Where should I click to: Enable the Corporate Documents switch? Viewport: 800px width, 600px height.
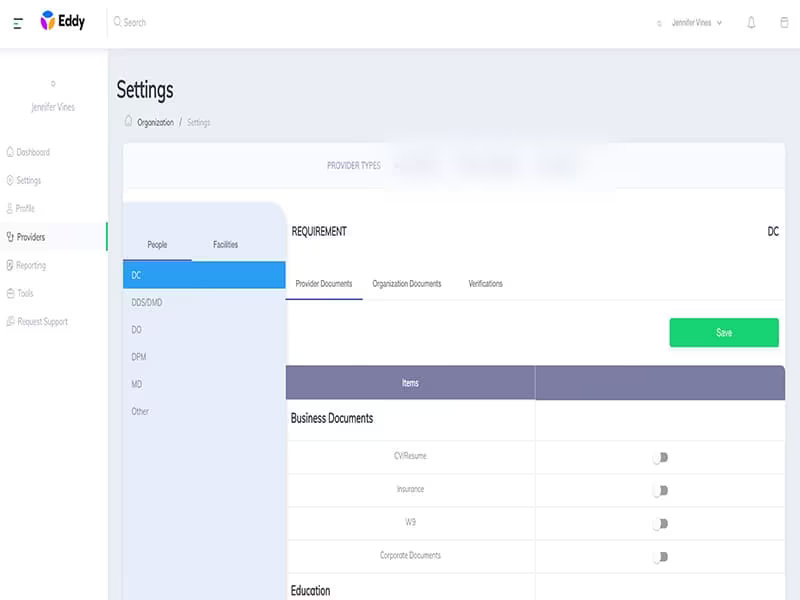[660, 557]
